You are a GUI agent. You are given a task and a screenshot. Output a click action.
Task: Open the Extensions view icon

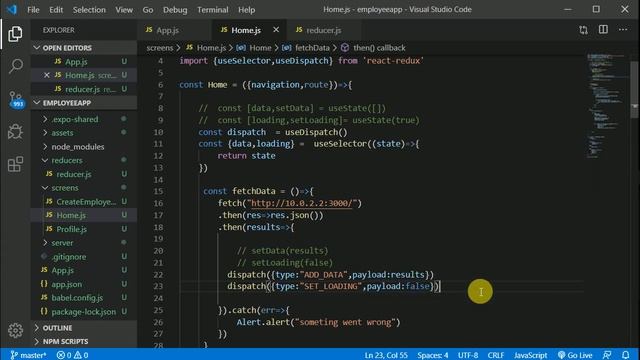[15, 164]
